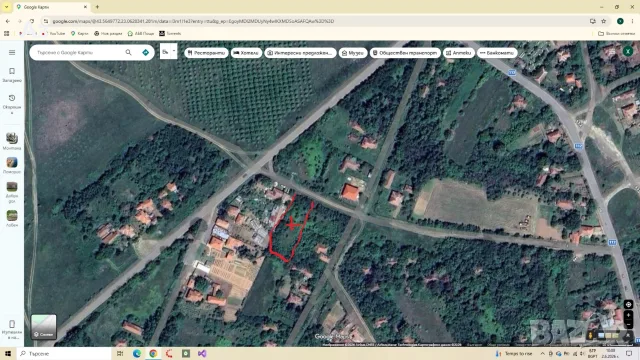The height and width of the screenshot is (360, 640).
Task: Expand the imagery strip arrow at bottom right
Action: pyautogui.click(x=627, y=336)
